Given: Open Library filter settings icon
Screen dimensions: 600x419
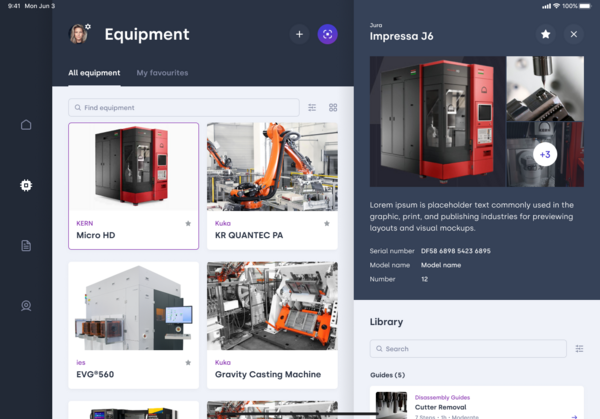Looking at the screenshot, I should (x=579, y=349).
